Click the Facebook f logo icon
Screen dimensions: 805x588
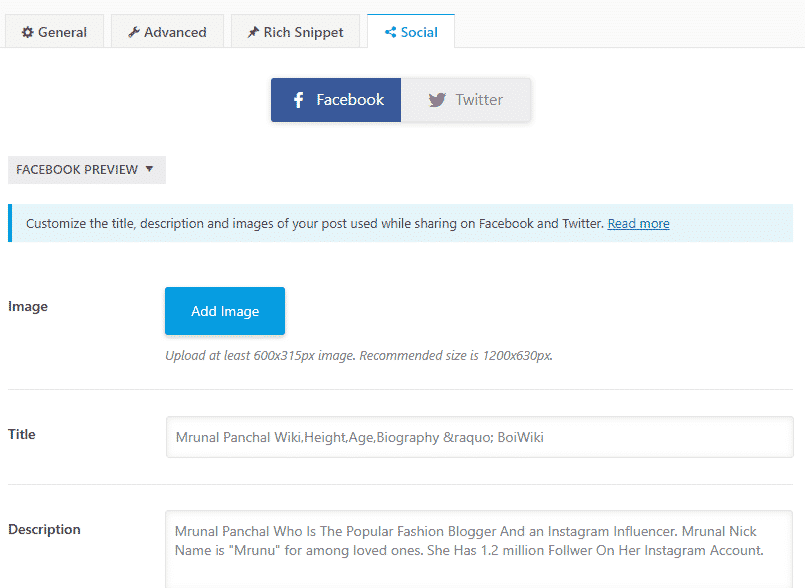[299, 100]
